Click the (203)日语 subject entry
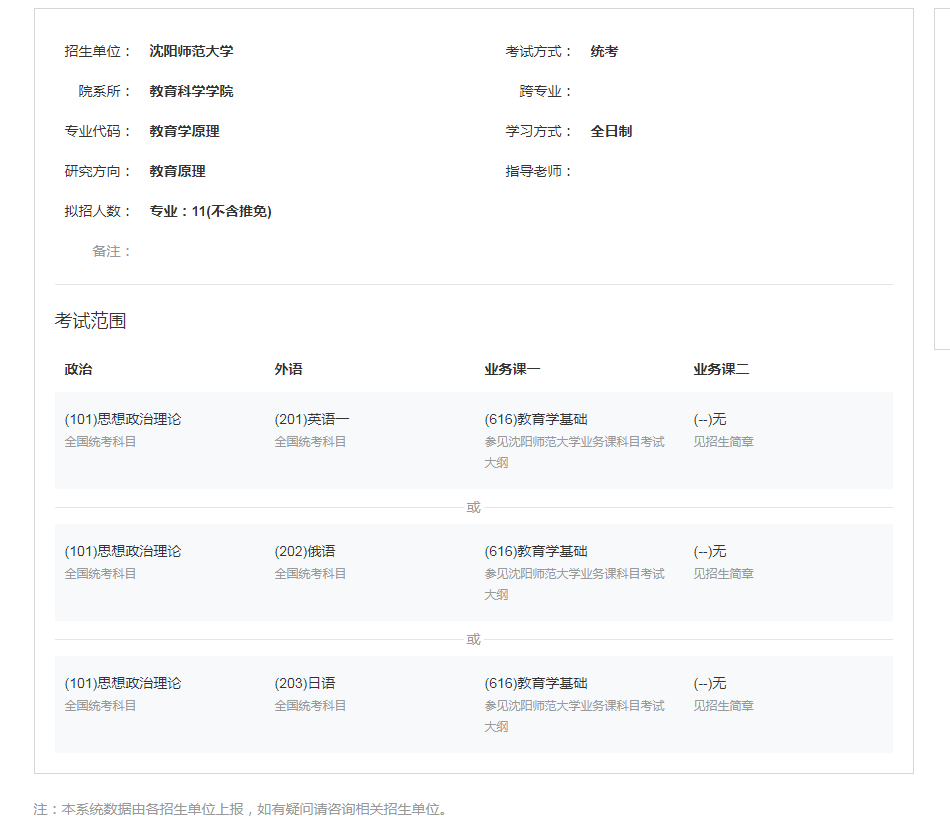The image size is (950, 834). point(305,683)
